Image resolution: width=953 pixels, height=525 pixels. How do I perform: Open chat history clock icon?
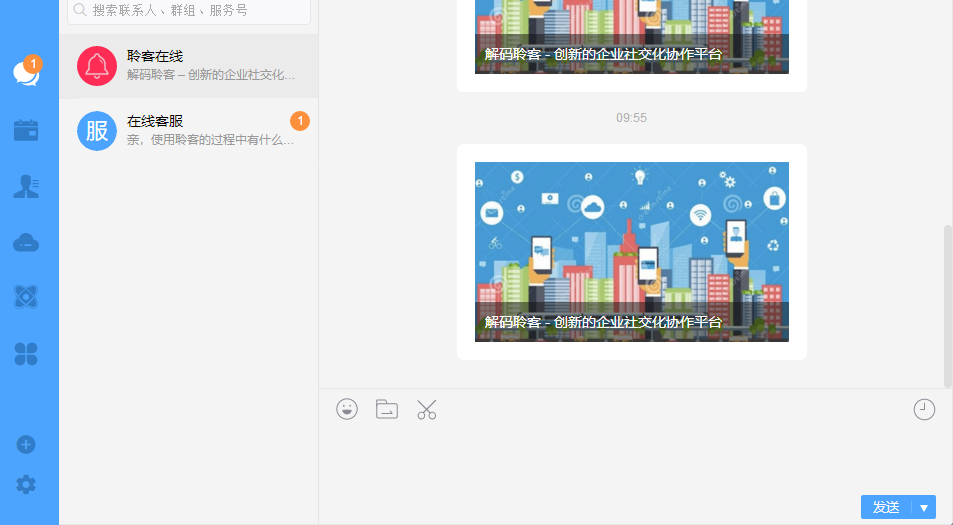coord(924,409)
